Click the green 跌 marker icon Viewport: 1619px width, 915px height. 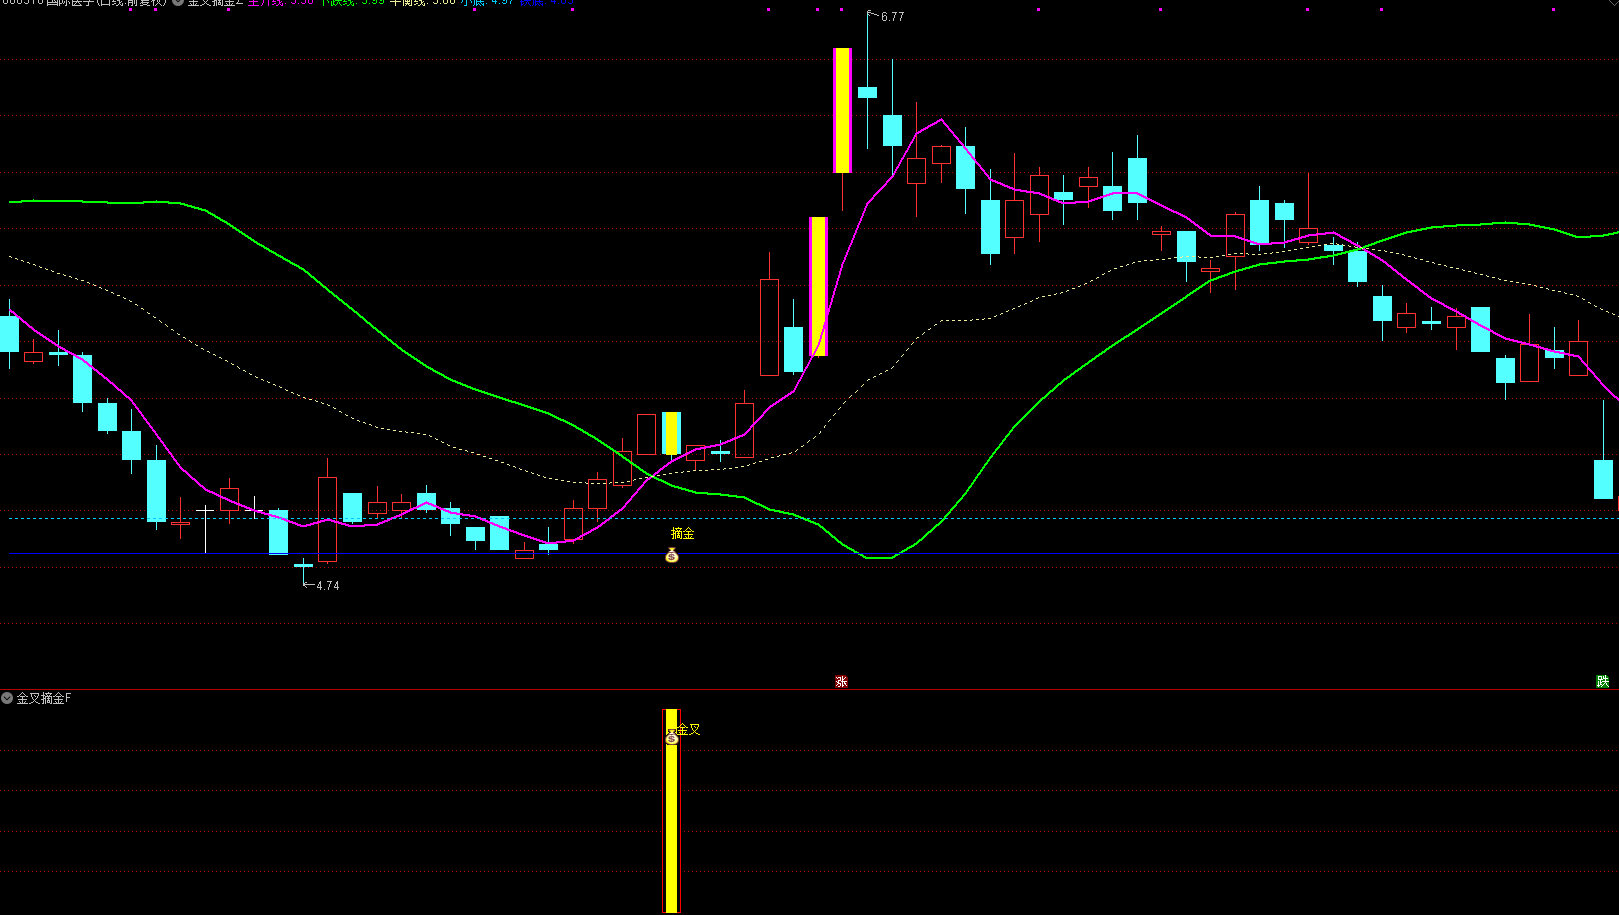1603,682
